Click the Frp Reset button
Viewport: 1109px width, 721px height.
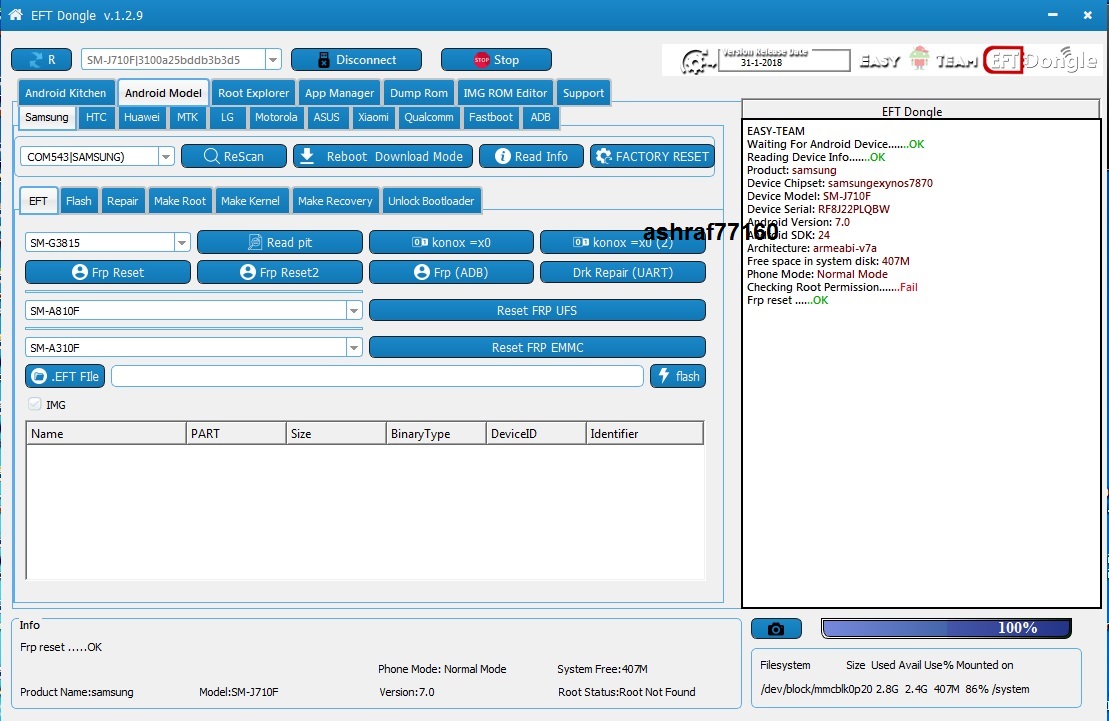108,272
